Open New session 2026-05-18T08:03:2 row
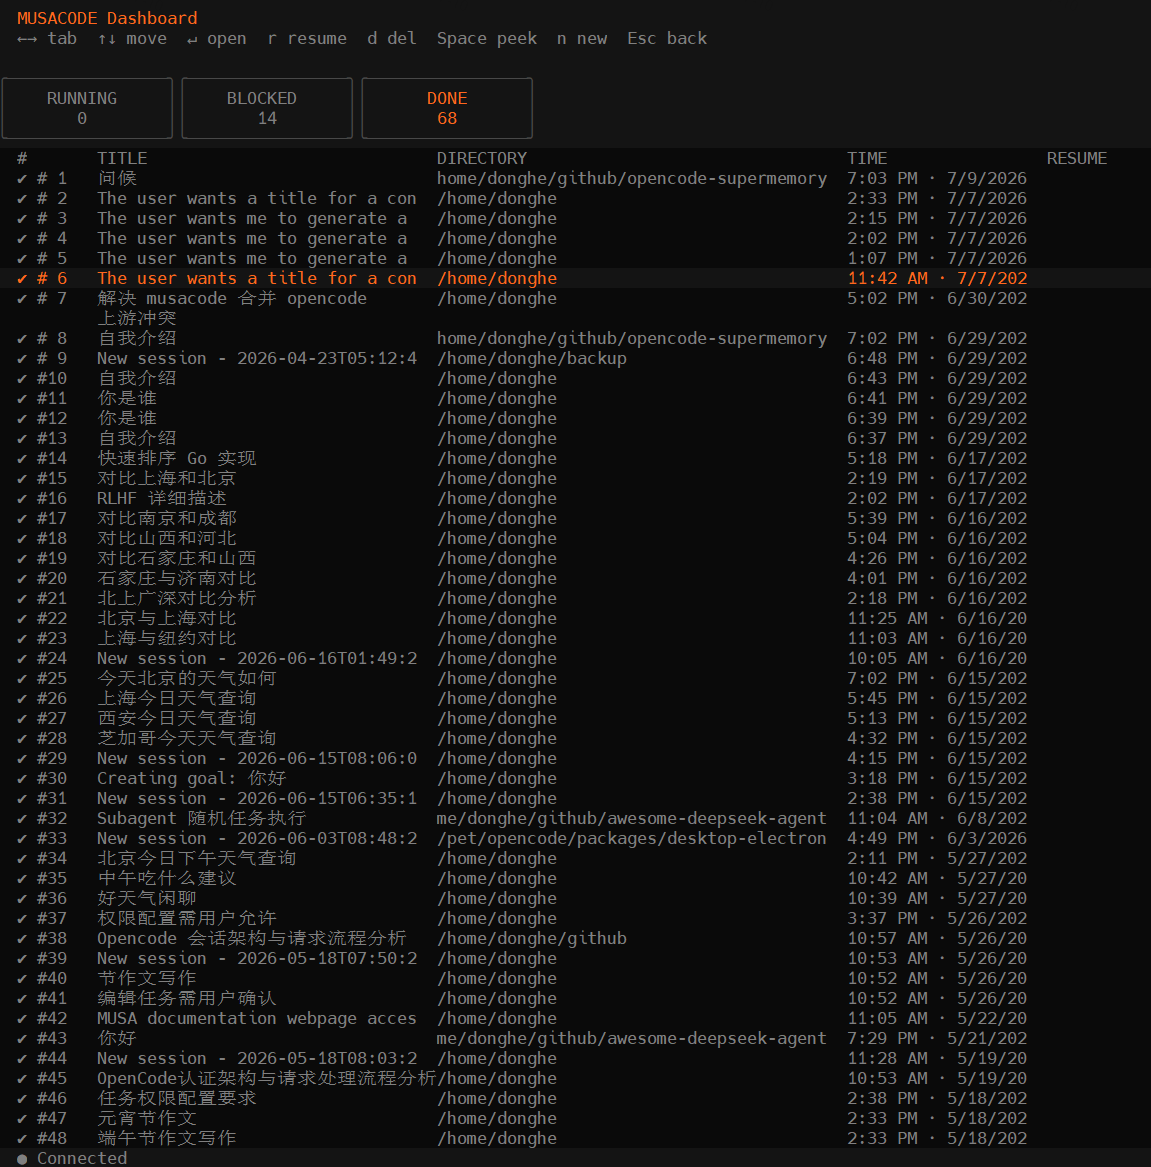Image resolution: width=1151 pixels, height=1167 pixels. [575, 1059]
